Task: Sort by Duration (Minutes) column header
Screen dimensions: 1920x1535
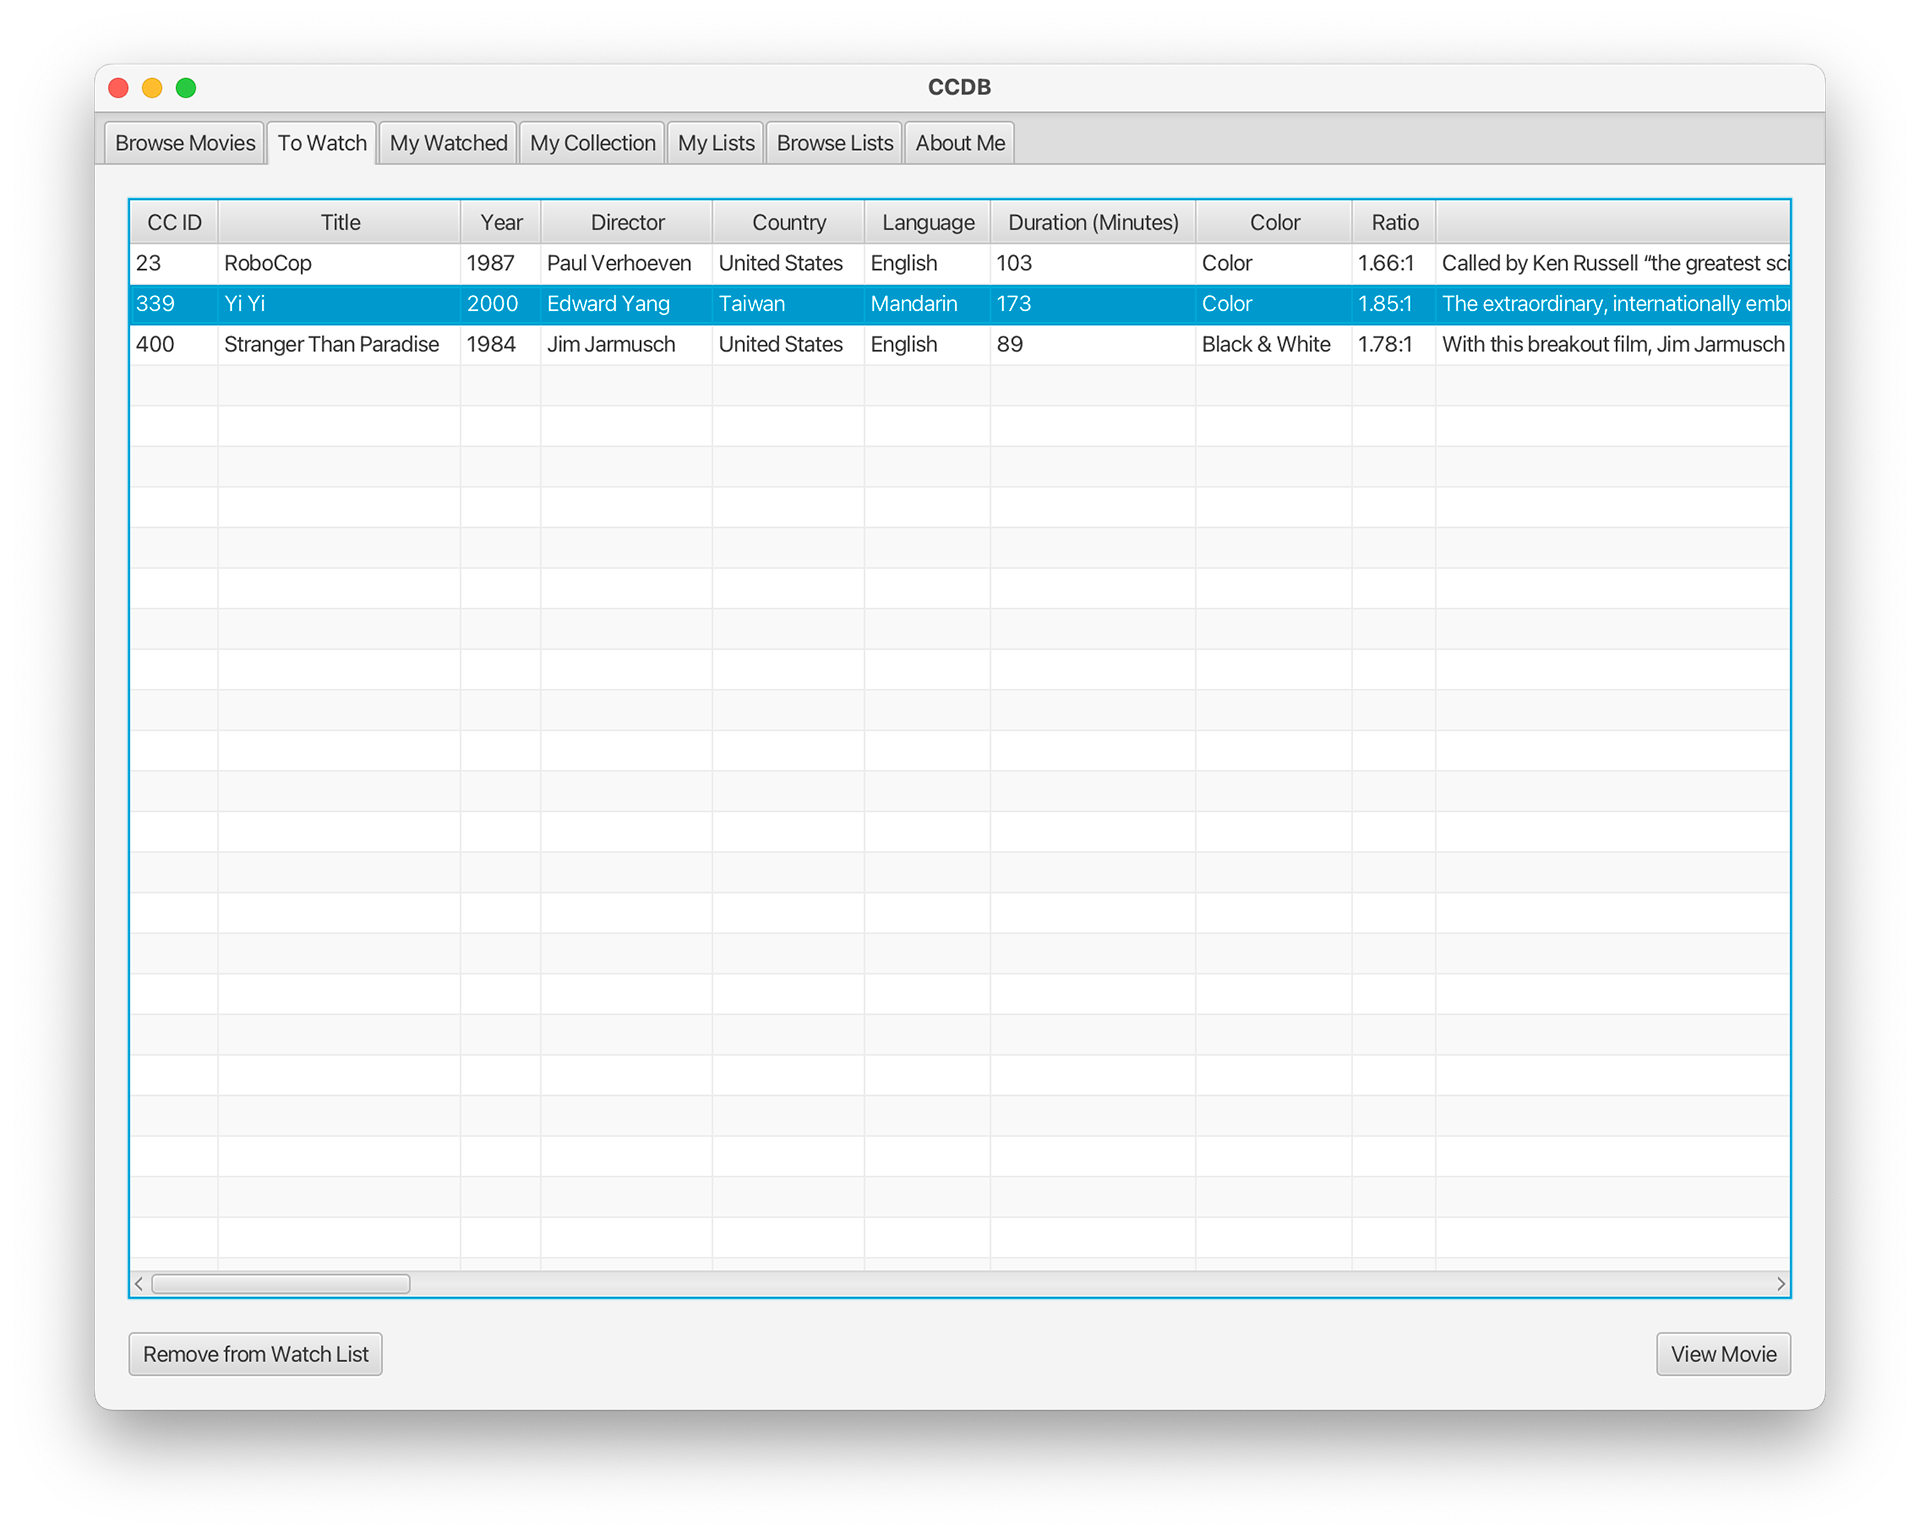Action: point(1093,222)
